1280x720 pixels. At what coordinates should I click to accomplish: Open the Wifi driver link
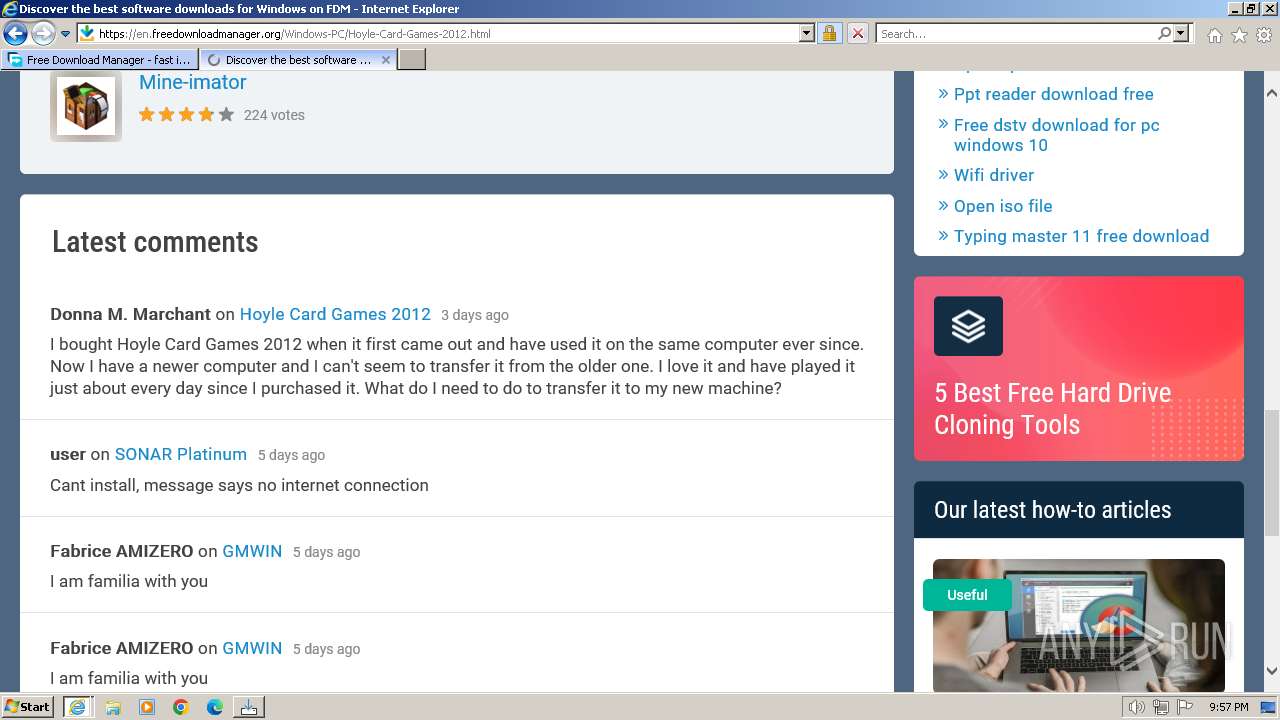click(993, 175)
